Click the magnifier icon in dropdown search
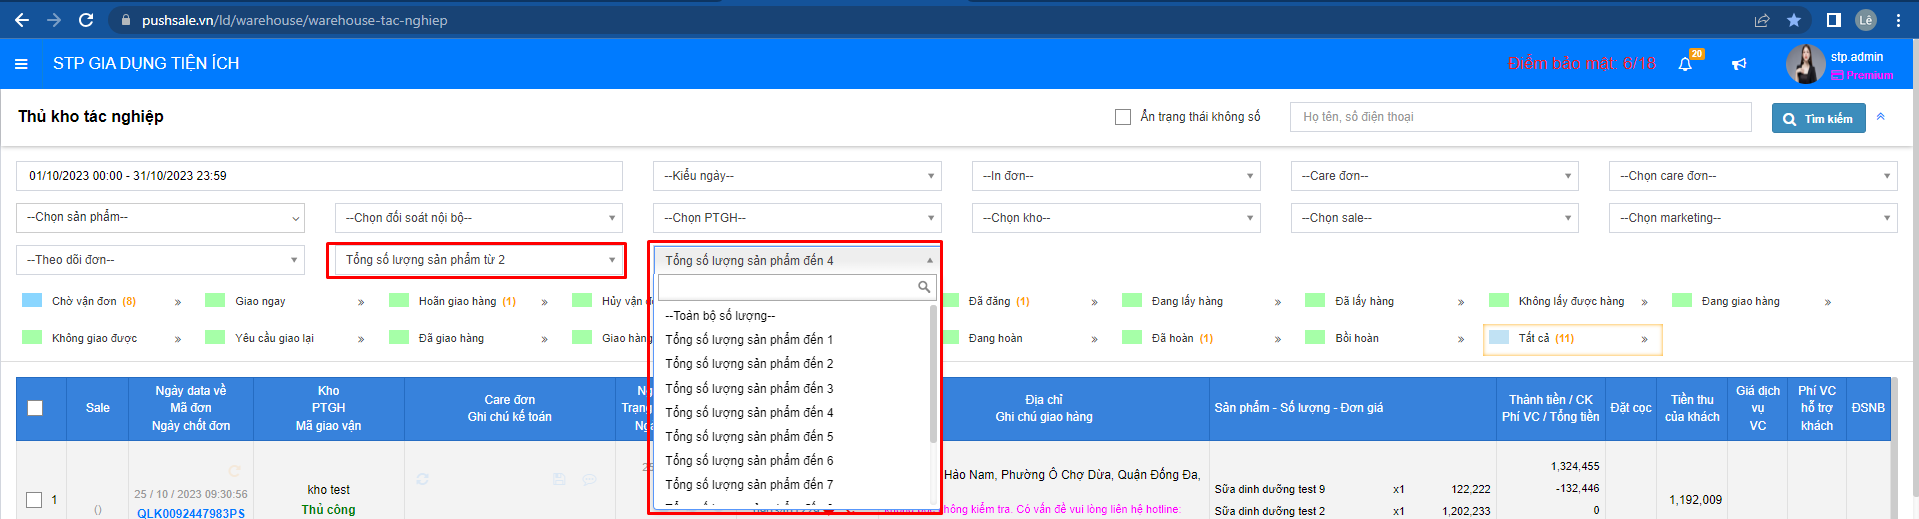Screen dimensions: 1919x519 [x=924, y=288]
